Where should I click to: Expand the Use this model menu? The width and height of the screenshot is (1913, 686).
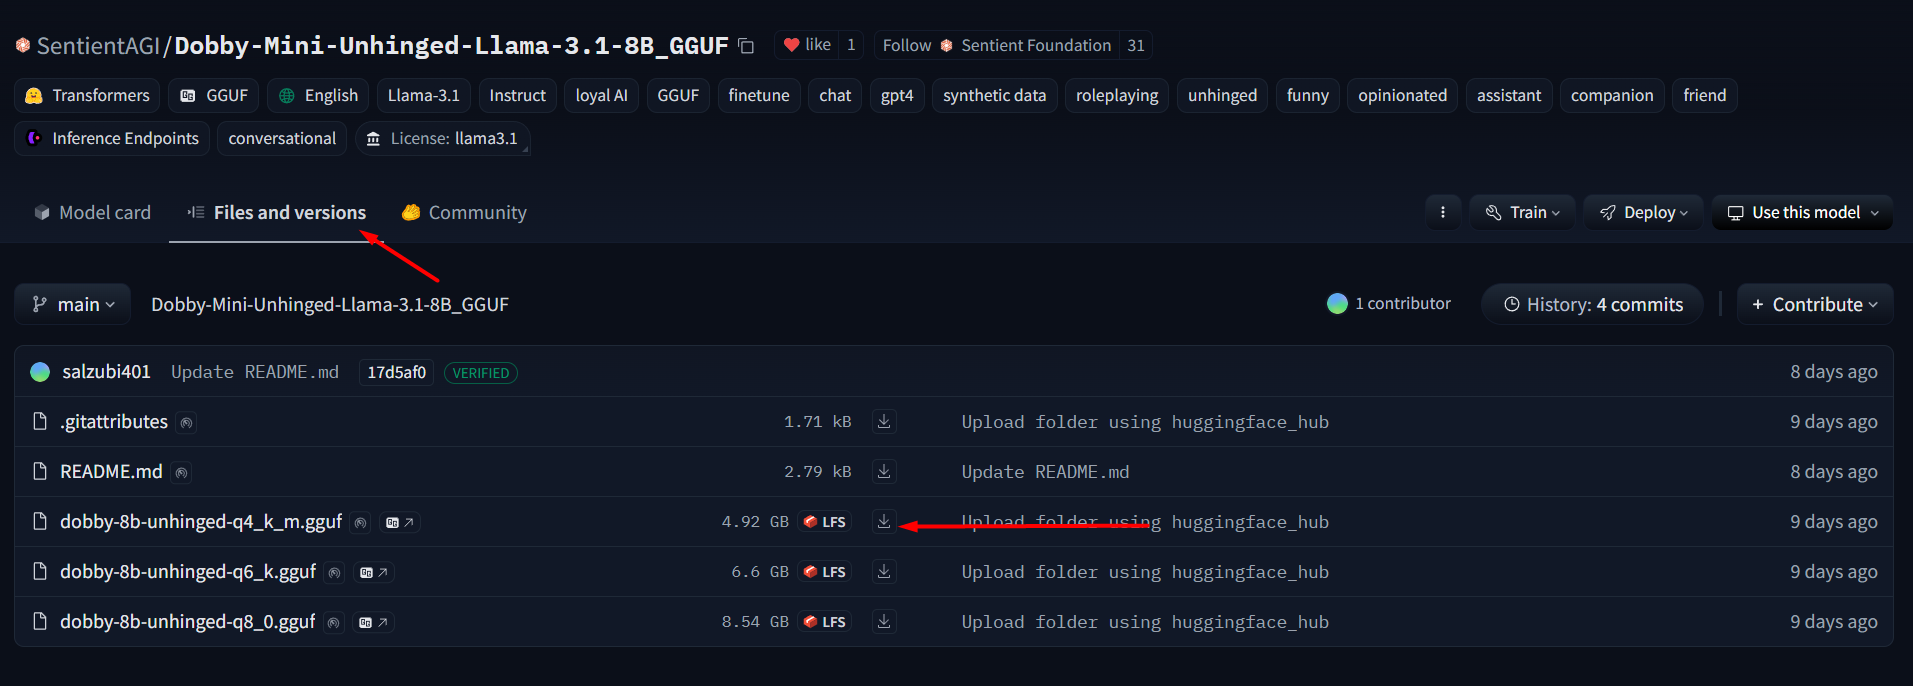(1802, 212)
